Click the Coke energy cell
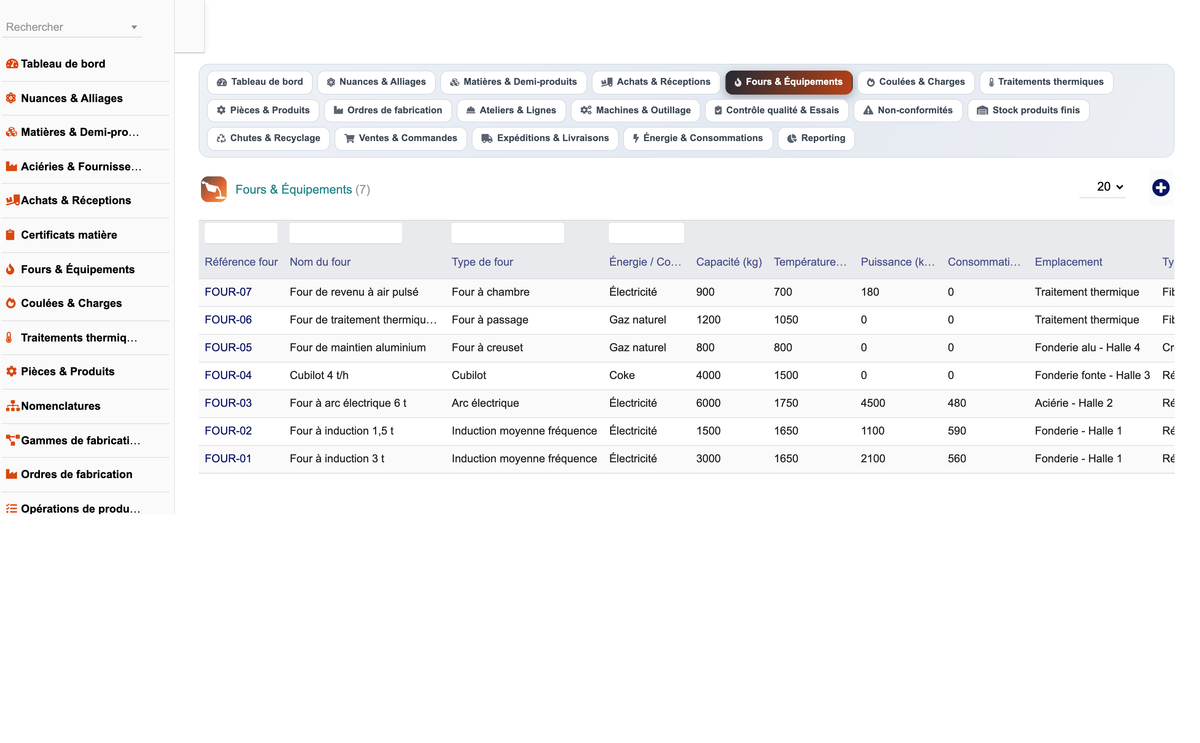This screenshot has width=1200, height=743. pyautogui.click(x=622, y=376)
